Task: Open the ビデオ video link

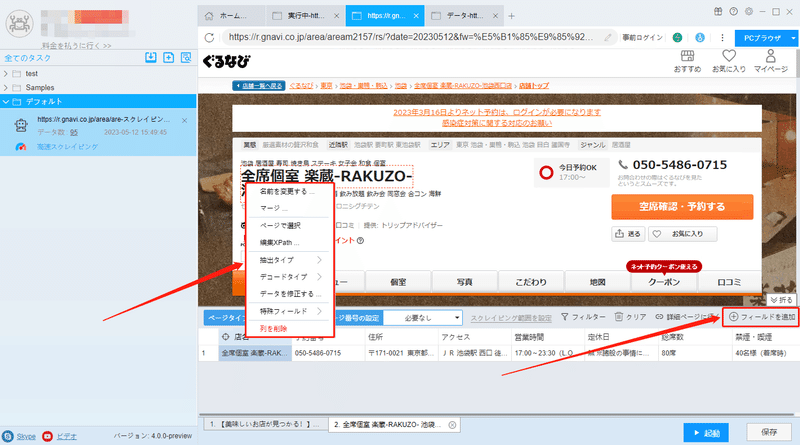Action: pos(66,436)
